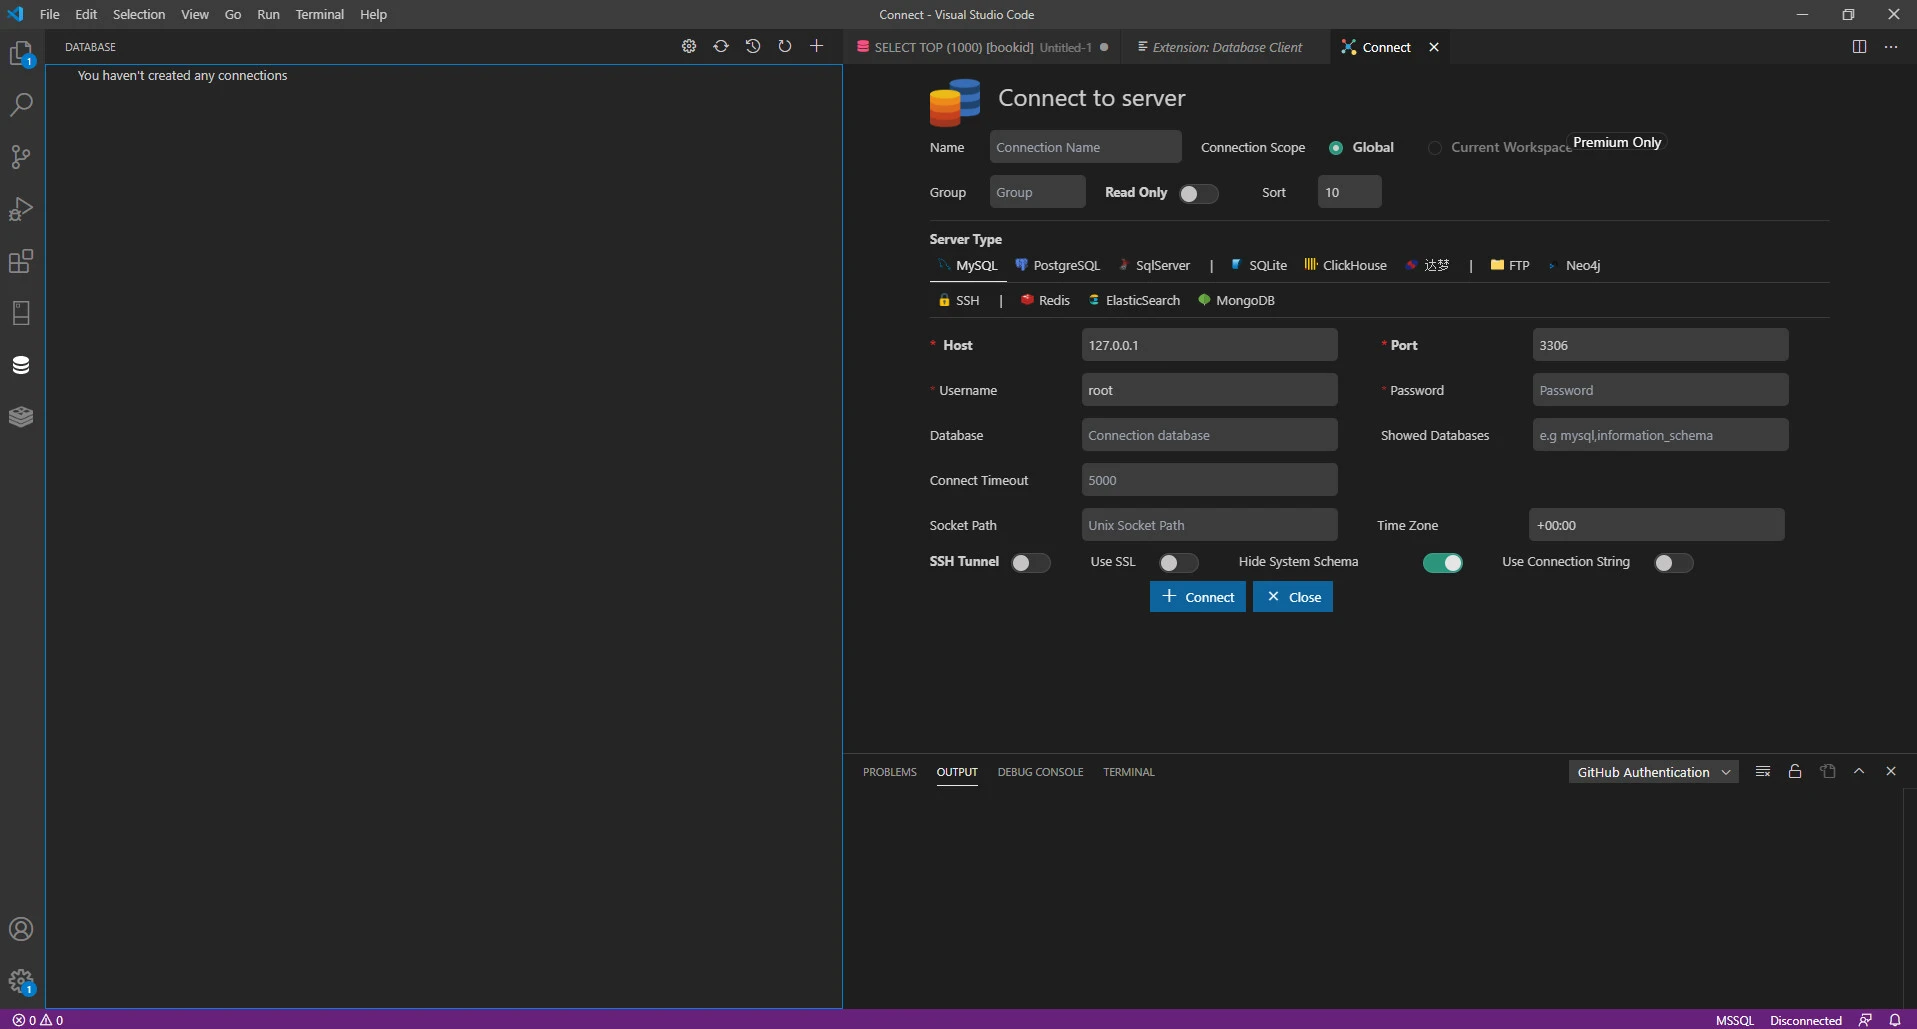Image resolution: width=1917 pixels, height=1029 pixels.
Task: Click the split editor right icon
Action: 1859,47
